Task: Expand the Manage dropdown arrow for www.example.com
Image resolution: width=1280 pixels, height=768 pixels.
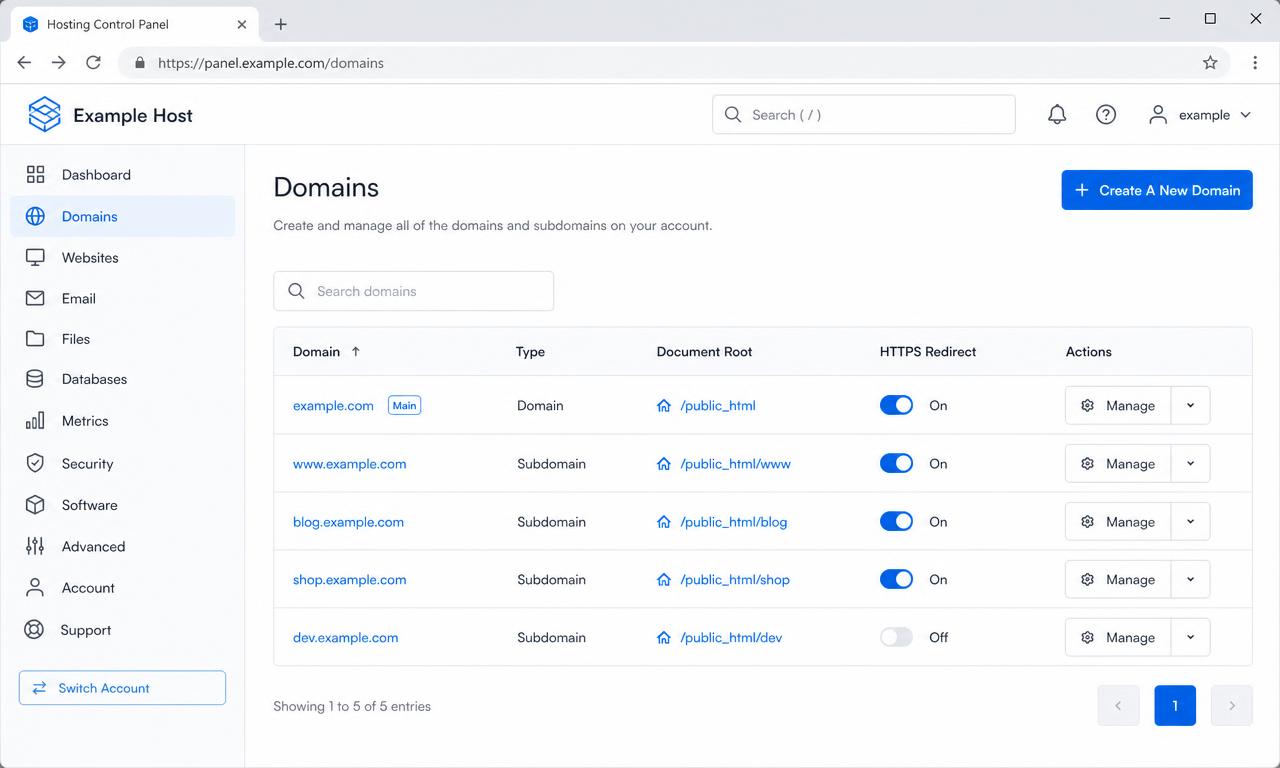Action: [1190, 464]
